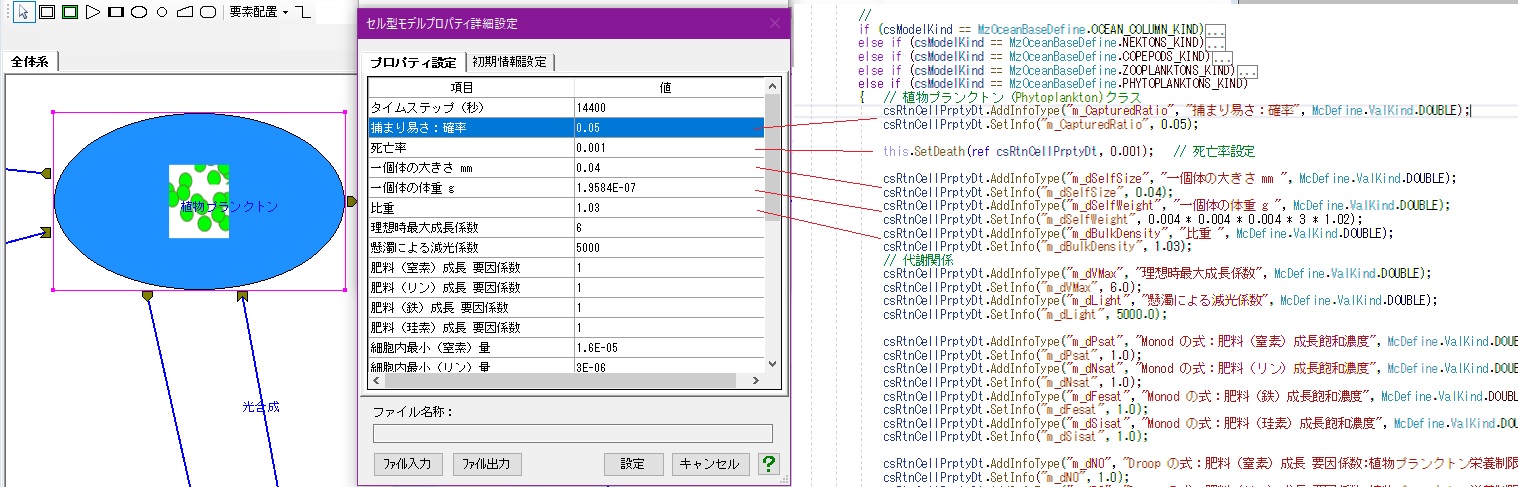1518x487 pixels.
Task: Select the 全体系 canvas tab
Action: tap(30, 62)
